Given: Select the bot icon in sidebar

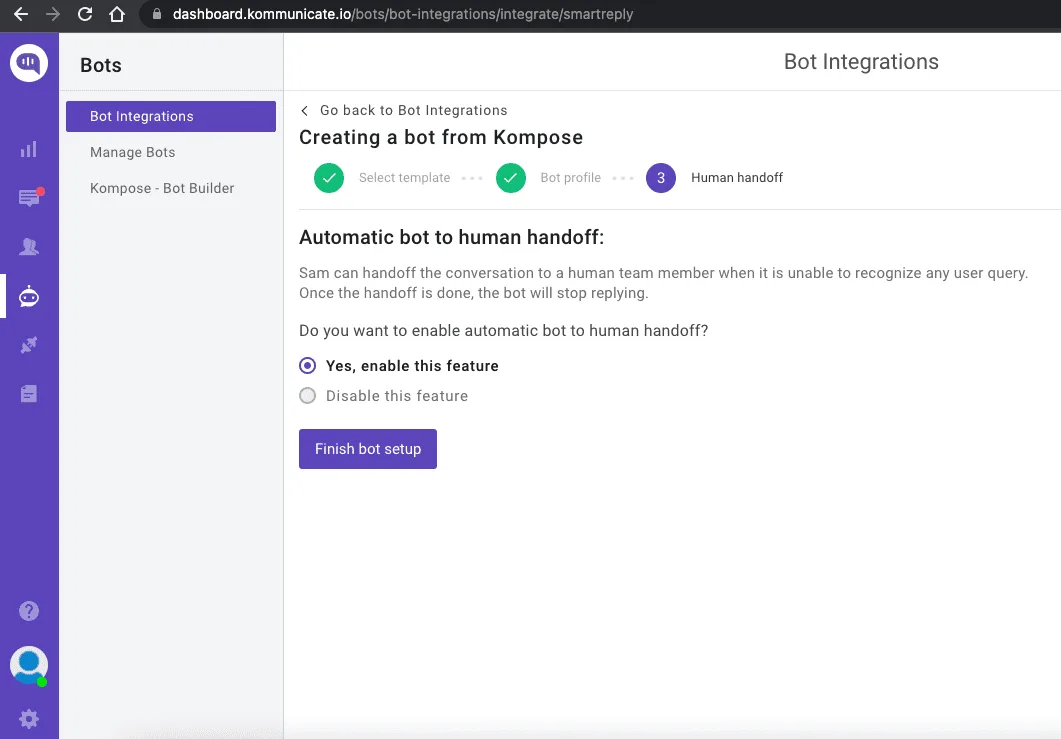Looking at the screenshot, I should coord(28,296).
